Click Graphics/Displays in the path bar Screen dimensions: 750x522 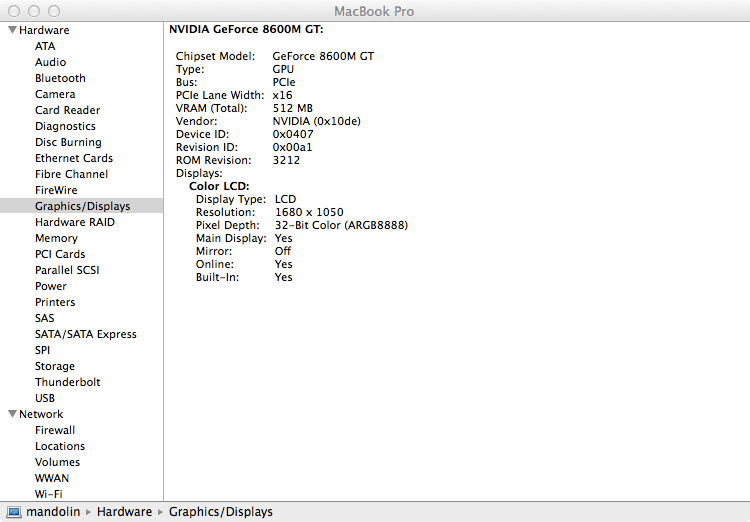pyautogui.click(x=221, y=512)
